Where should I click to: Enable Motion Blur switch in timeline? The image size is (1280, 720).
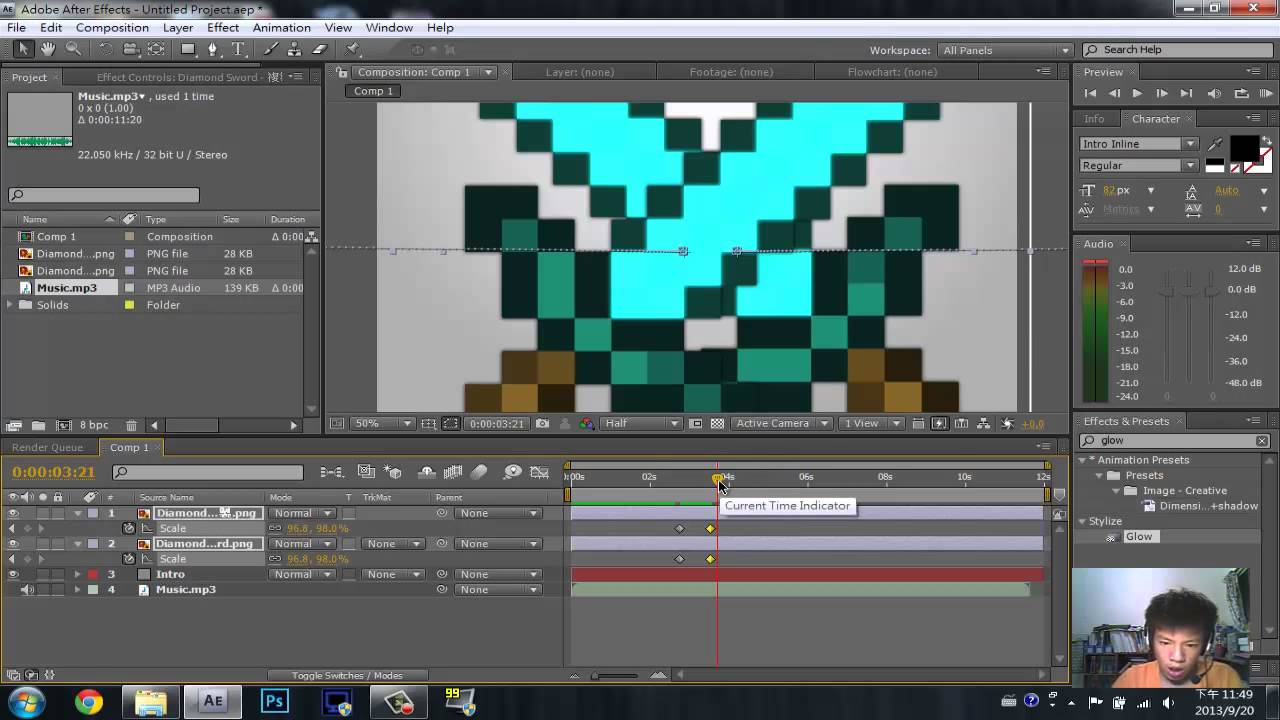(x=479, y=472)
